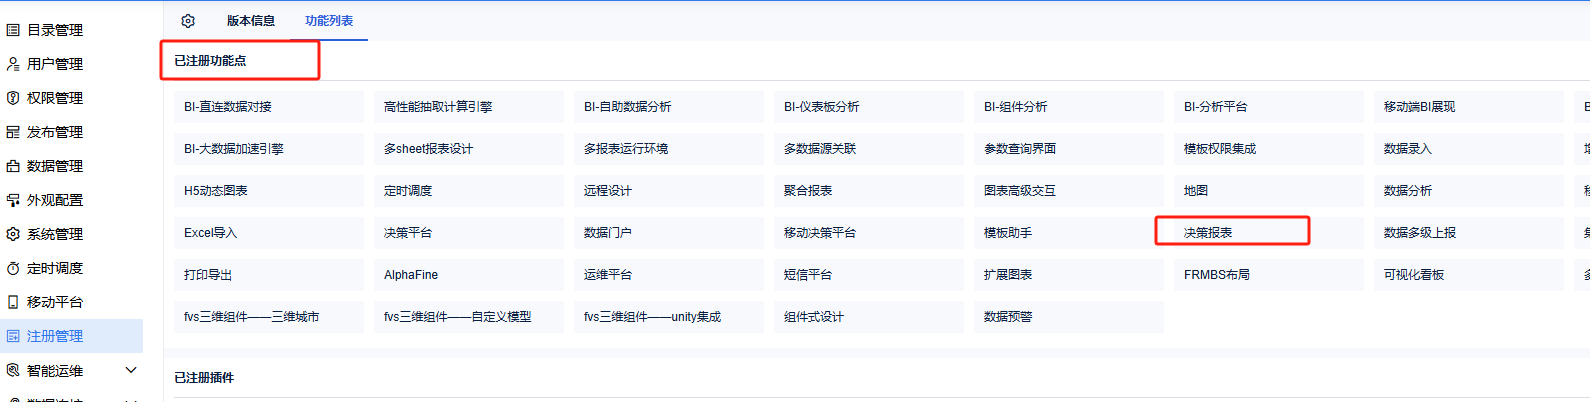
Task: Click the Excel导入 feature
Action: pyautogui.click(x=269, y=233)
